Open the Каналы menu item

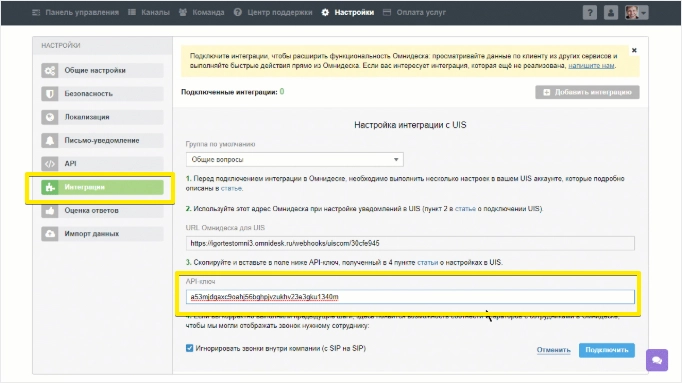coord(149,12)
